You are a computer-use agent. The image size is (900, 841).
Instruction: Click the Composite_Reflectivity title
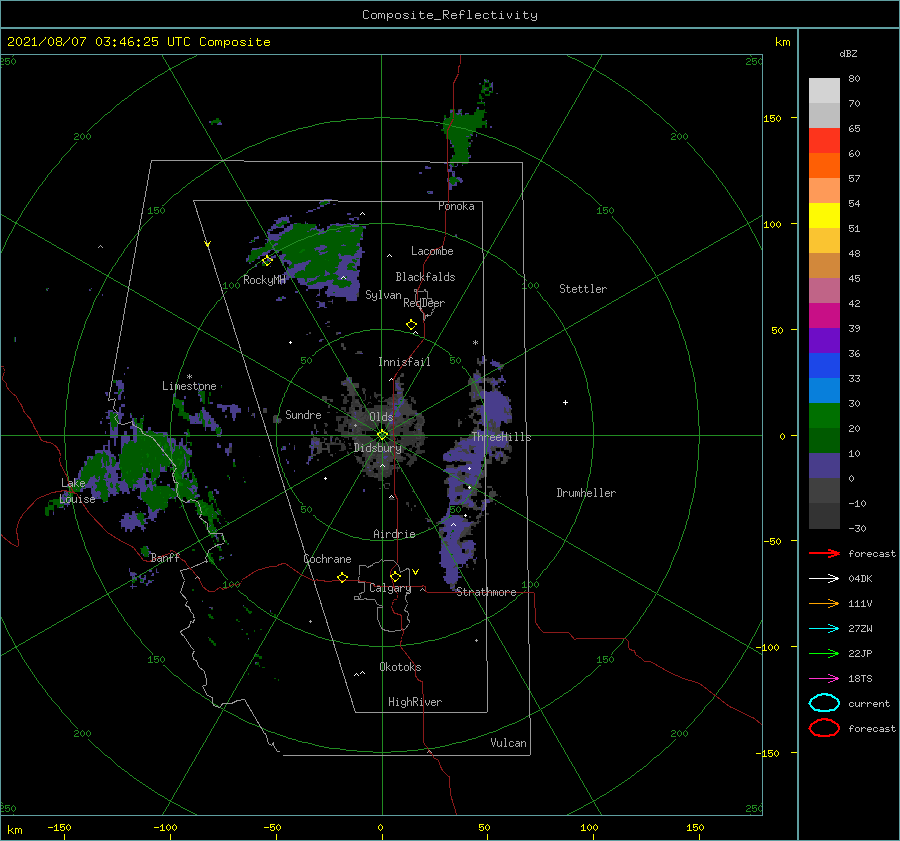[450, 15]
